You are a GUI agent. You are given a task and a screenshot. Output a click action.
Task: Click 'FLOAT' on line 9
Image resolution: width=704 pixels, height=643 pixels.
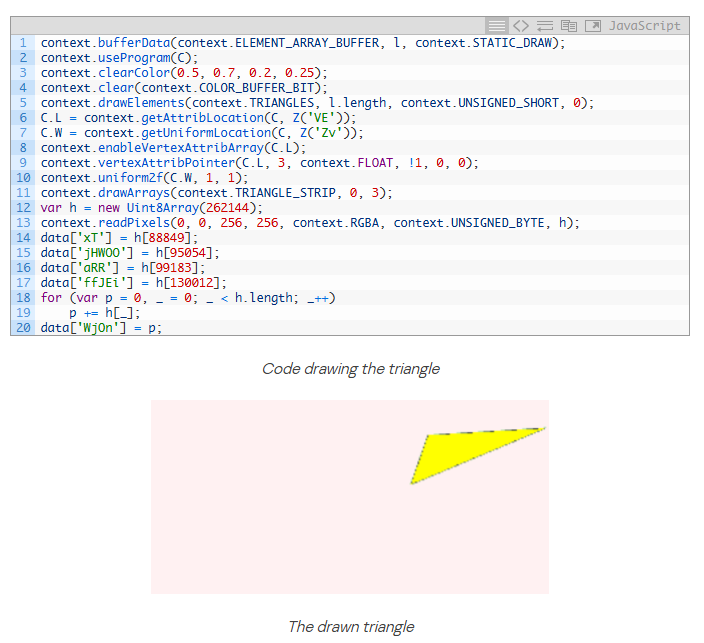(x=375, y=163)
